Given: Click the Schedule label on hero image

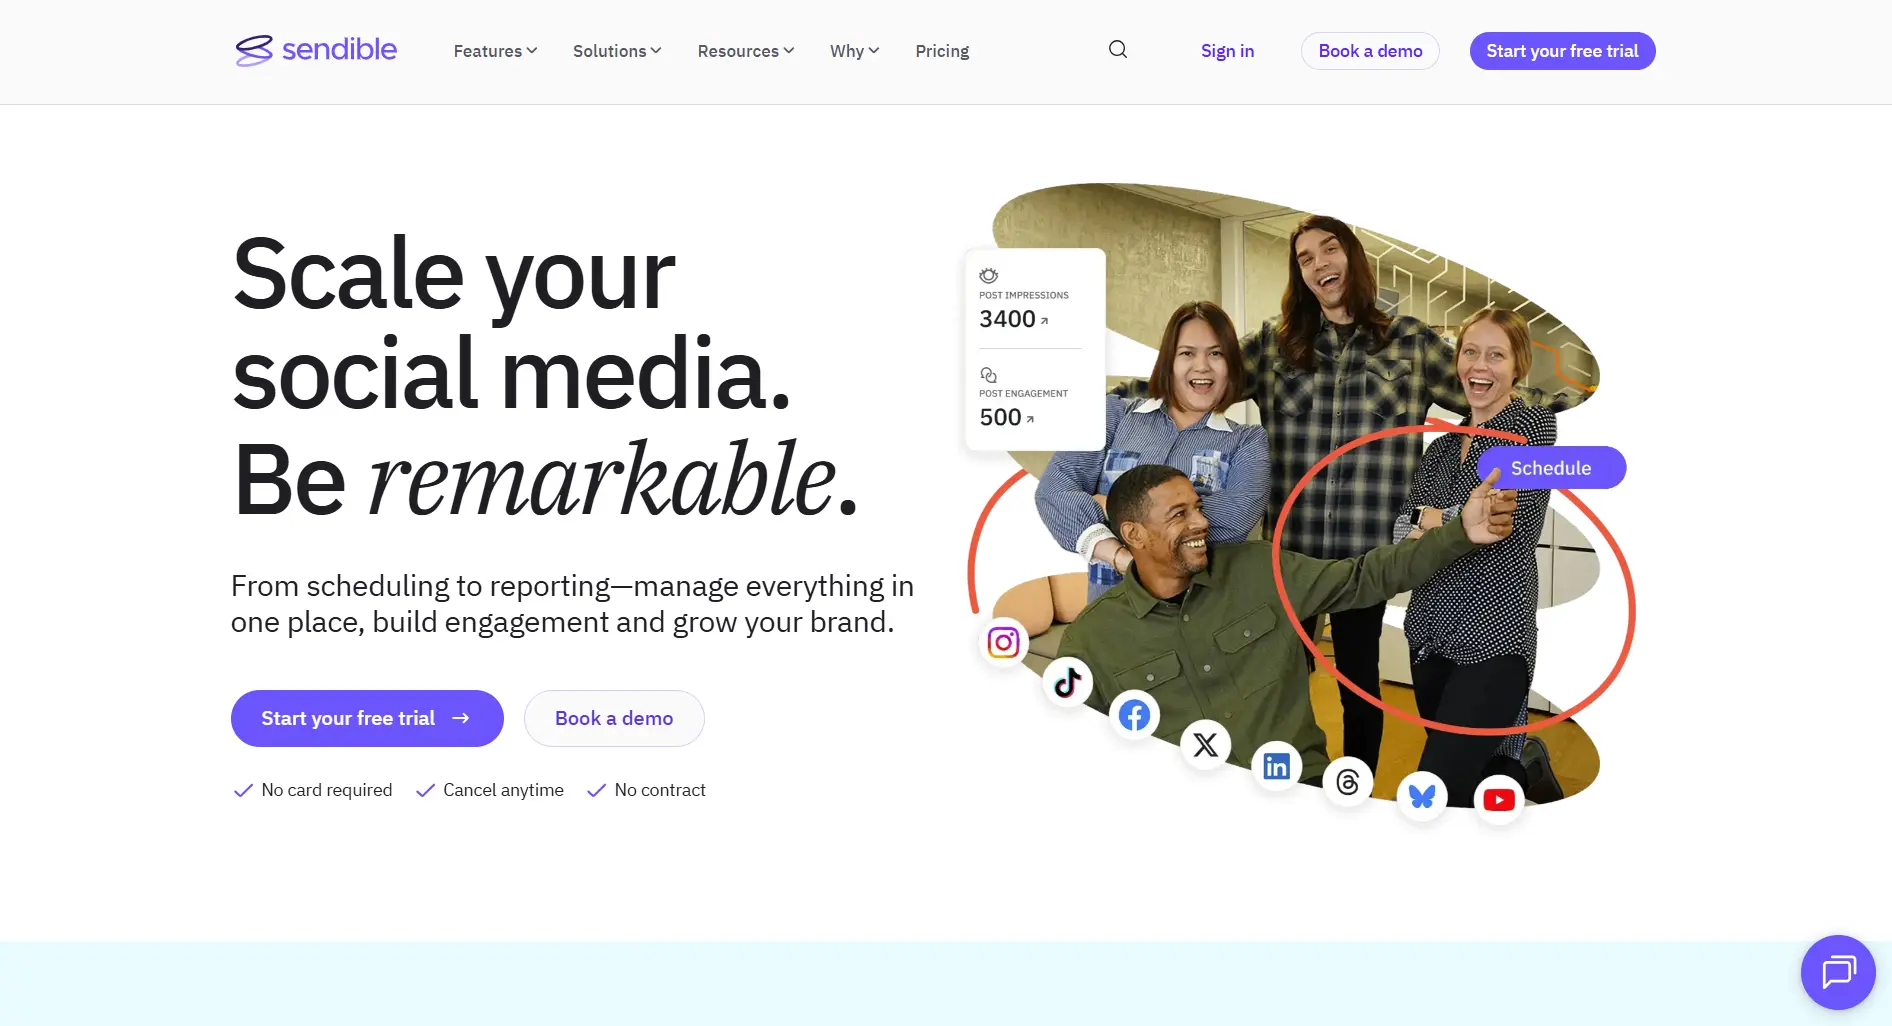Looking at the screenshot, I should point(1551,468).
